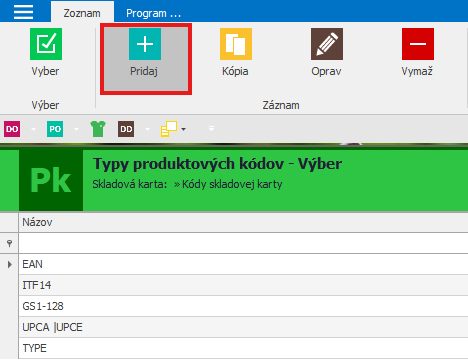Edit the record with Oprav pencil icon
Image resolution: width=468 pixels, height=363 pixels.
tap(327, 44)
